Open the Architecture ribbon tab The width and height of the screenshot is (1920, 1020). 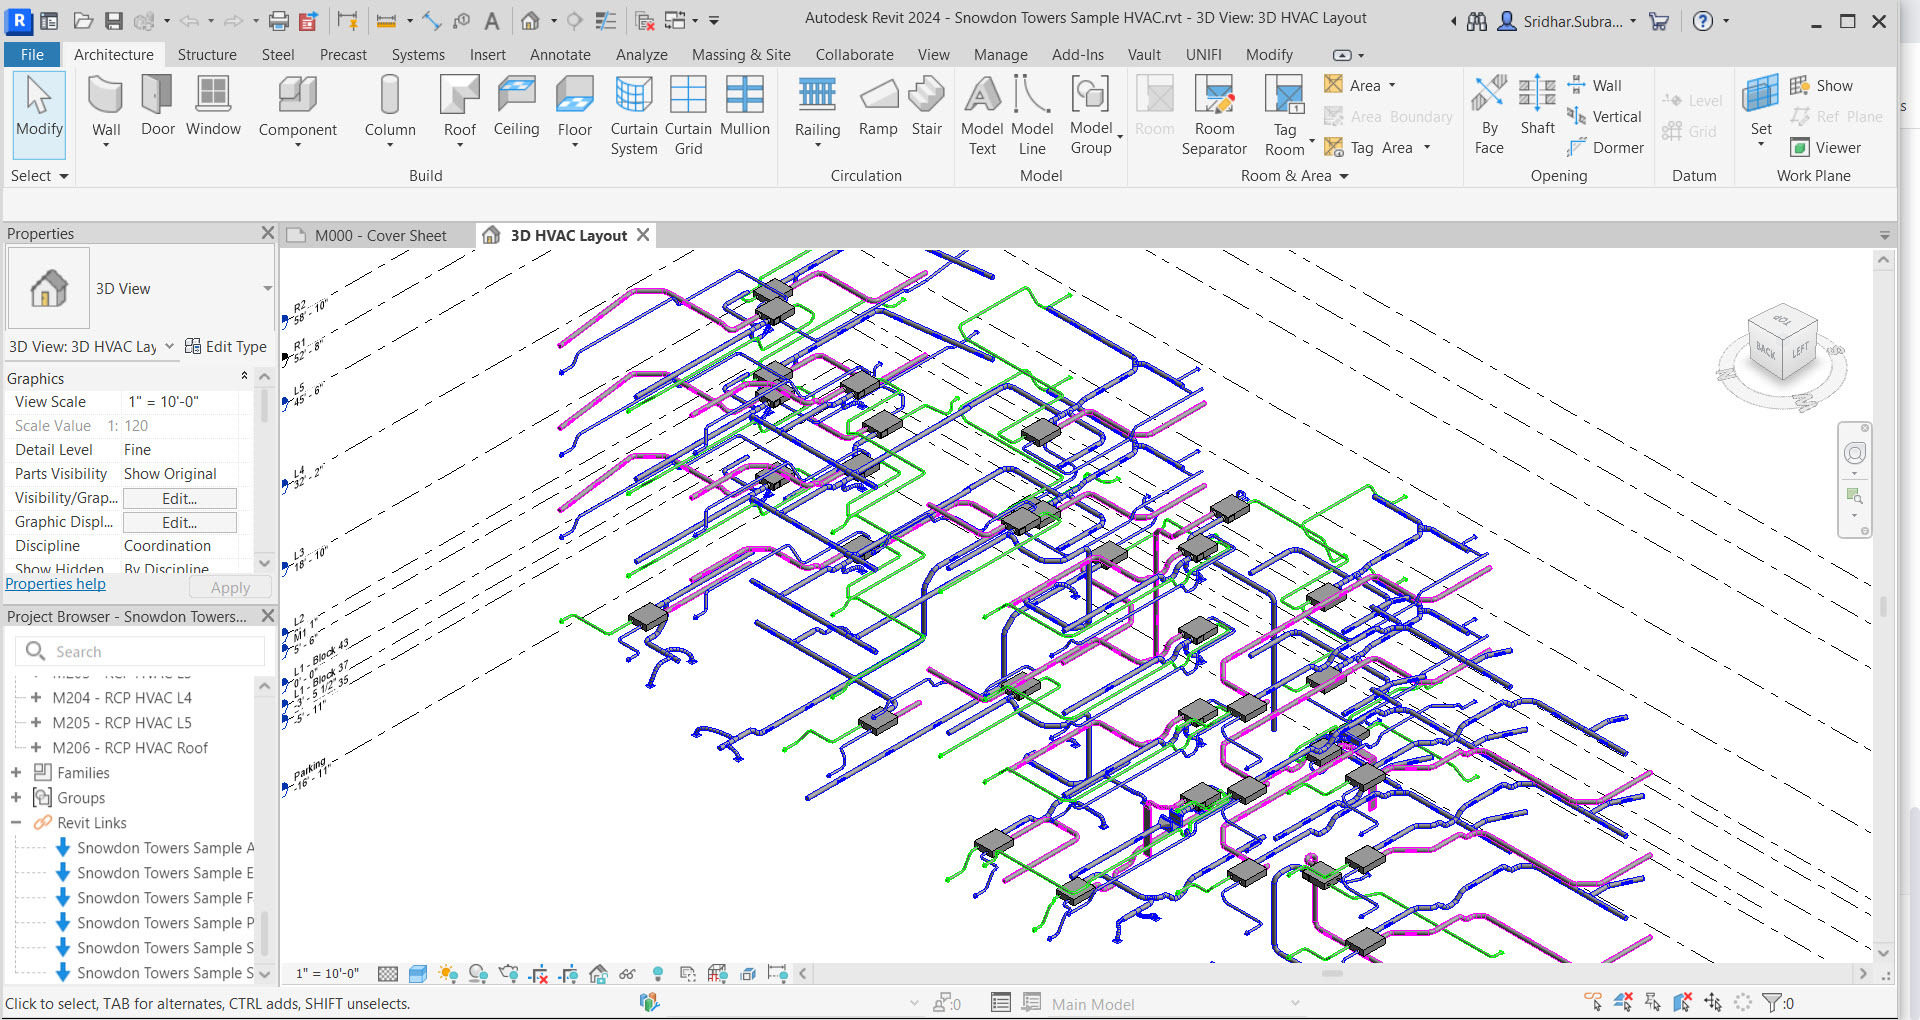pyautogui.click(x=114, y=54)
